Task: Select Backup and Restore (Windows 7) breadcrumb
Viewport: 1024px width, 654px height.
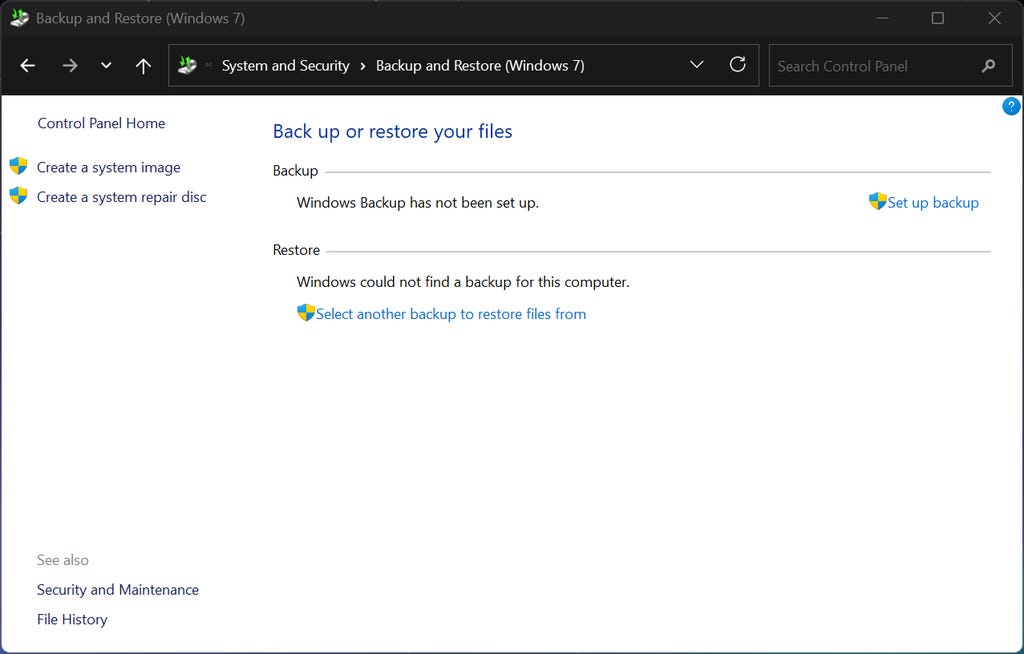Action: pos(480,66)
